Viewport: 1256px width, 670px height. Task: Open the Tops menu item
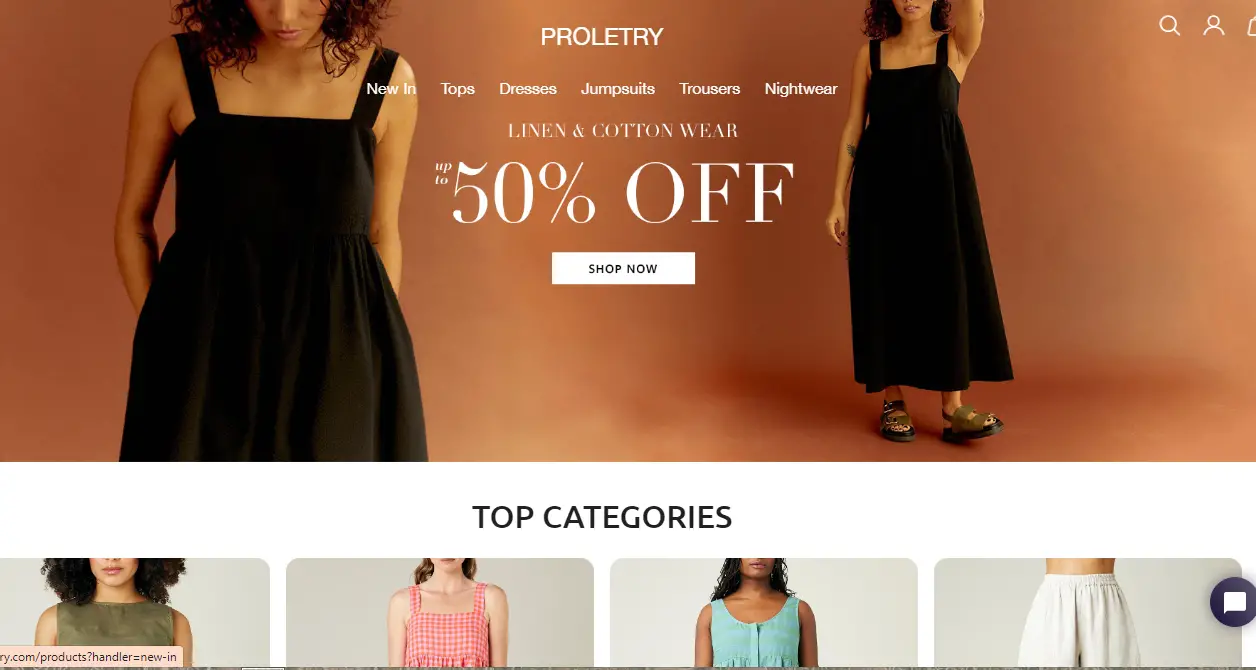pos(458,89)
